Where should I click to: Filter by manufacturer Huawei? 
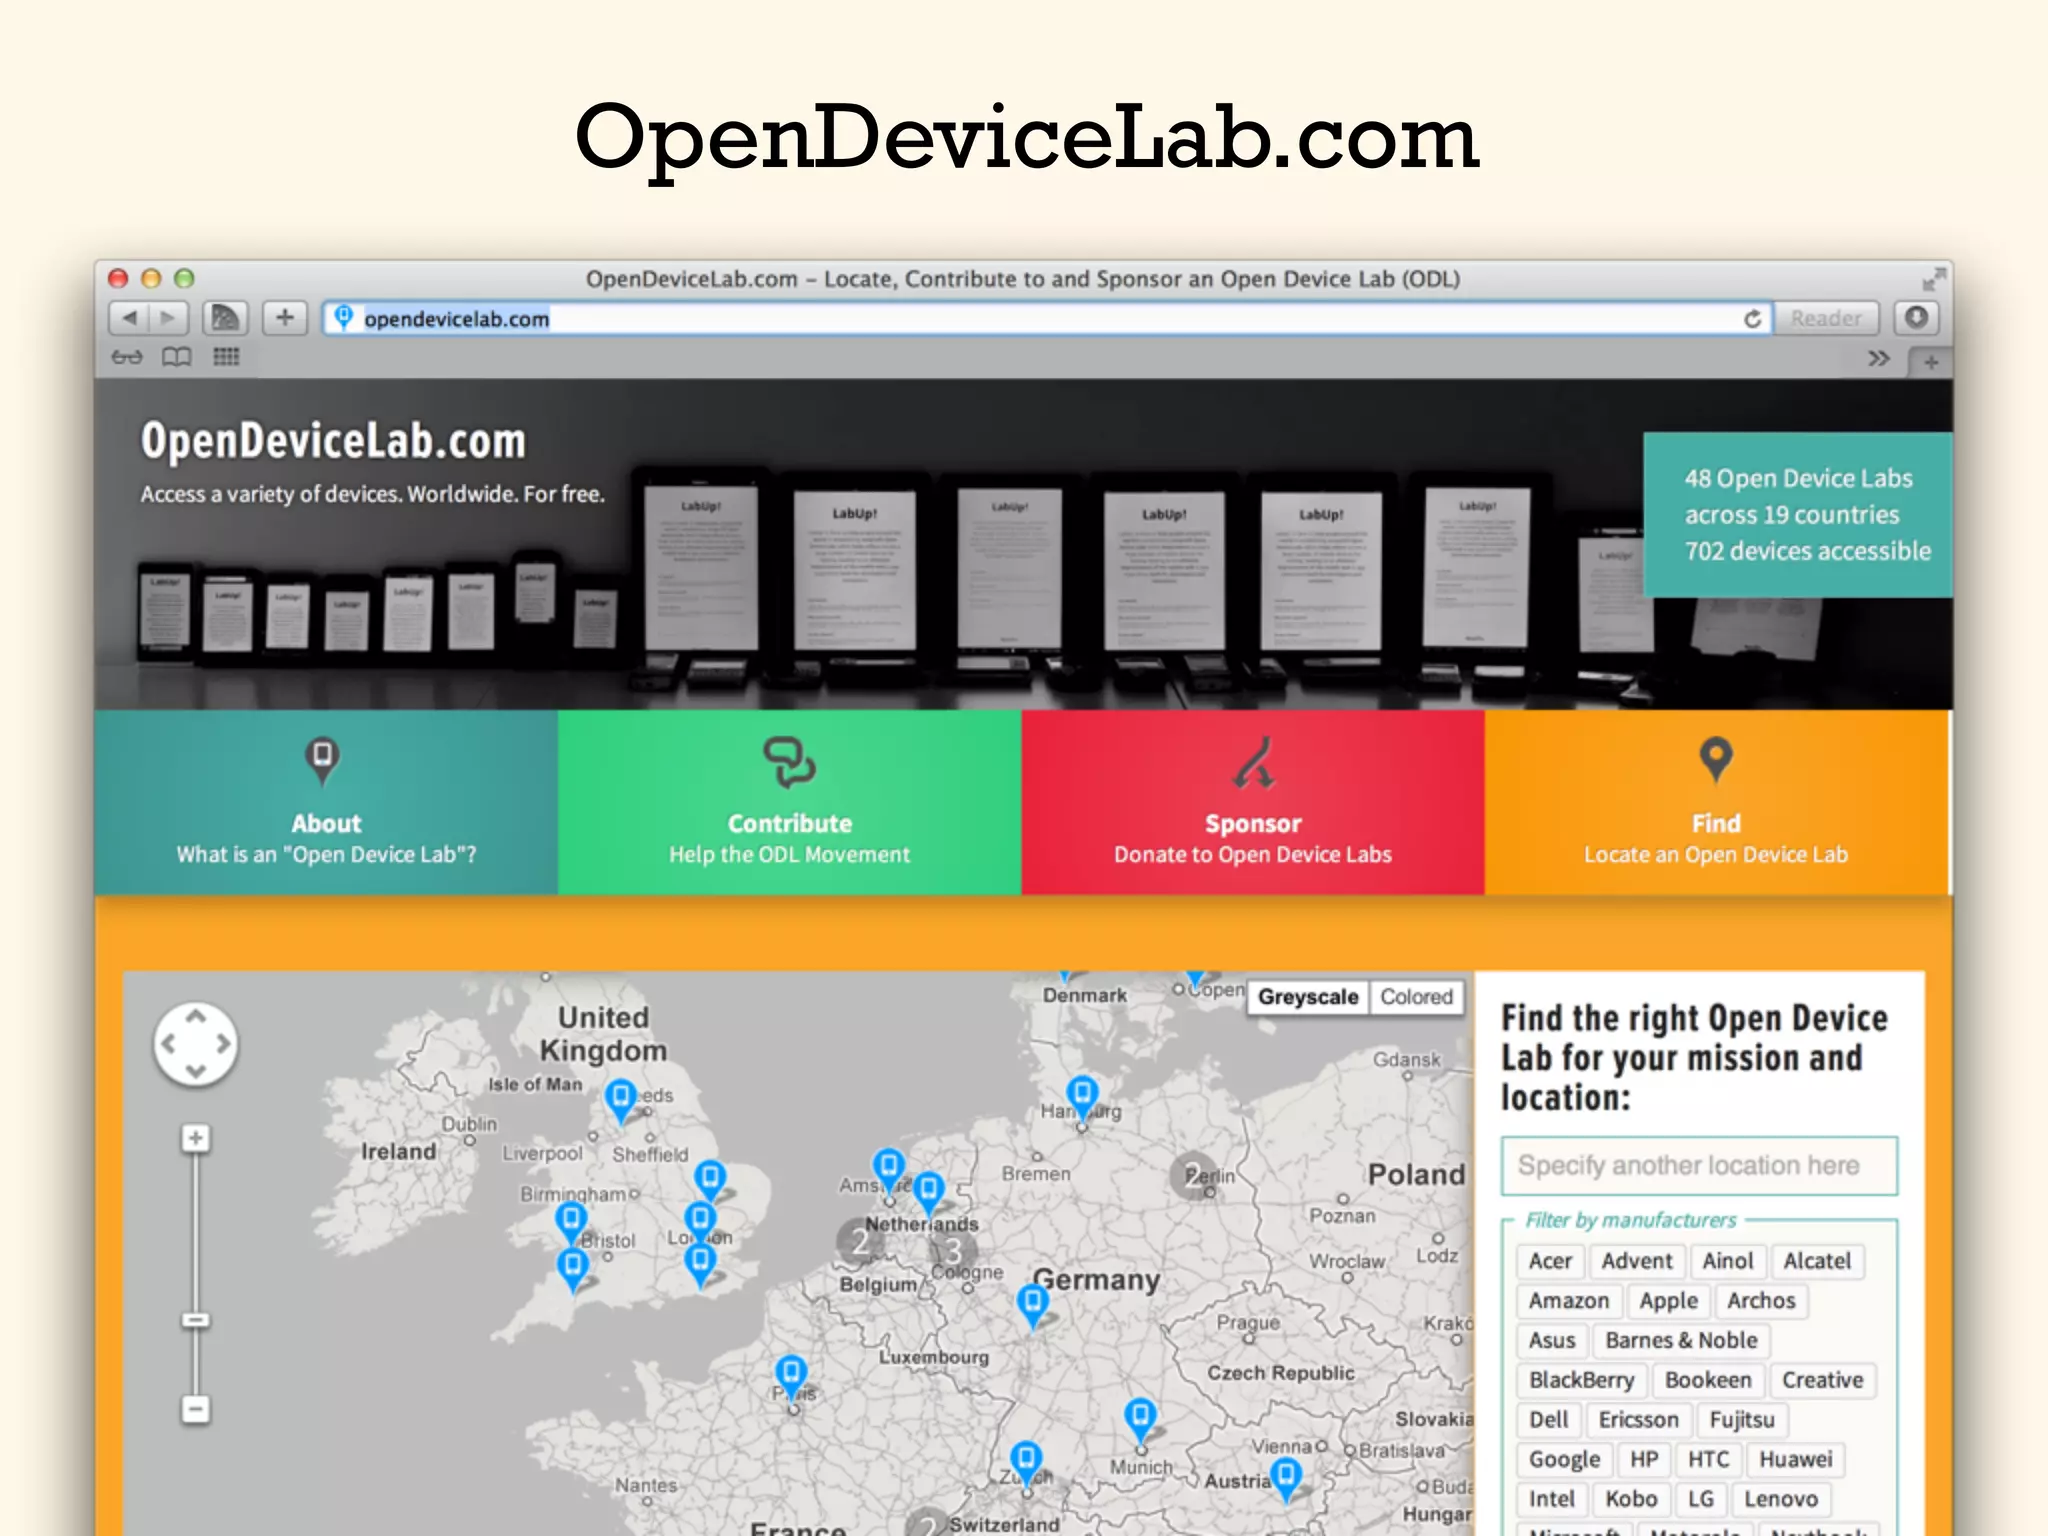pyautogui.click(x=1796, y=1460)
